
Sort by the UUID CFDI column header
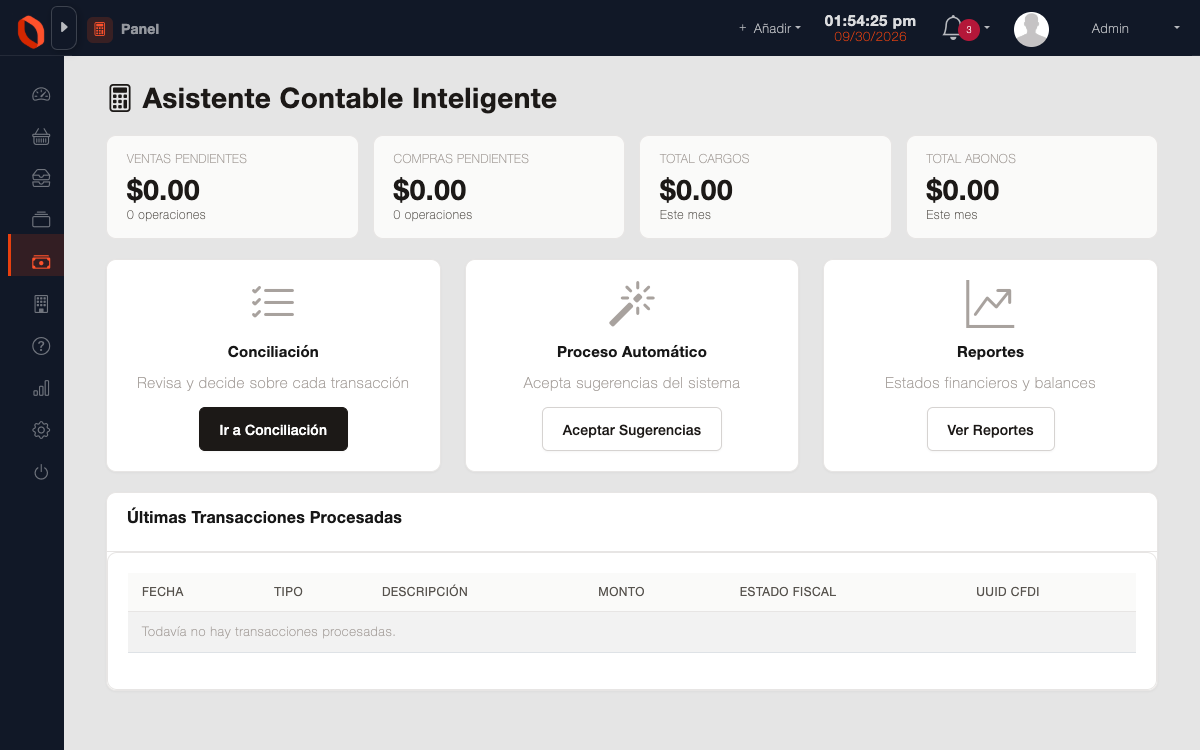pos(1008,592)
